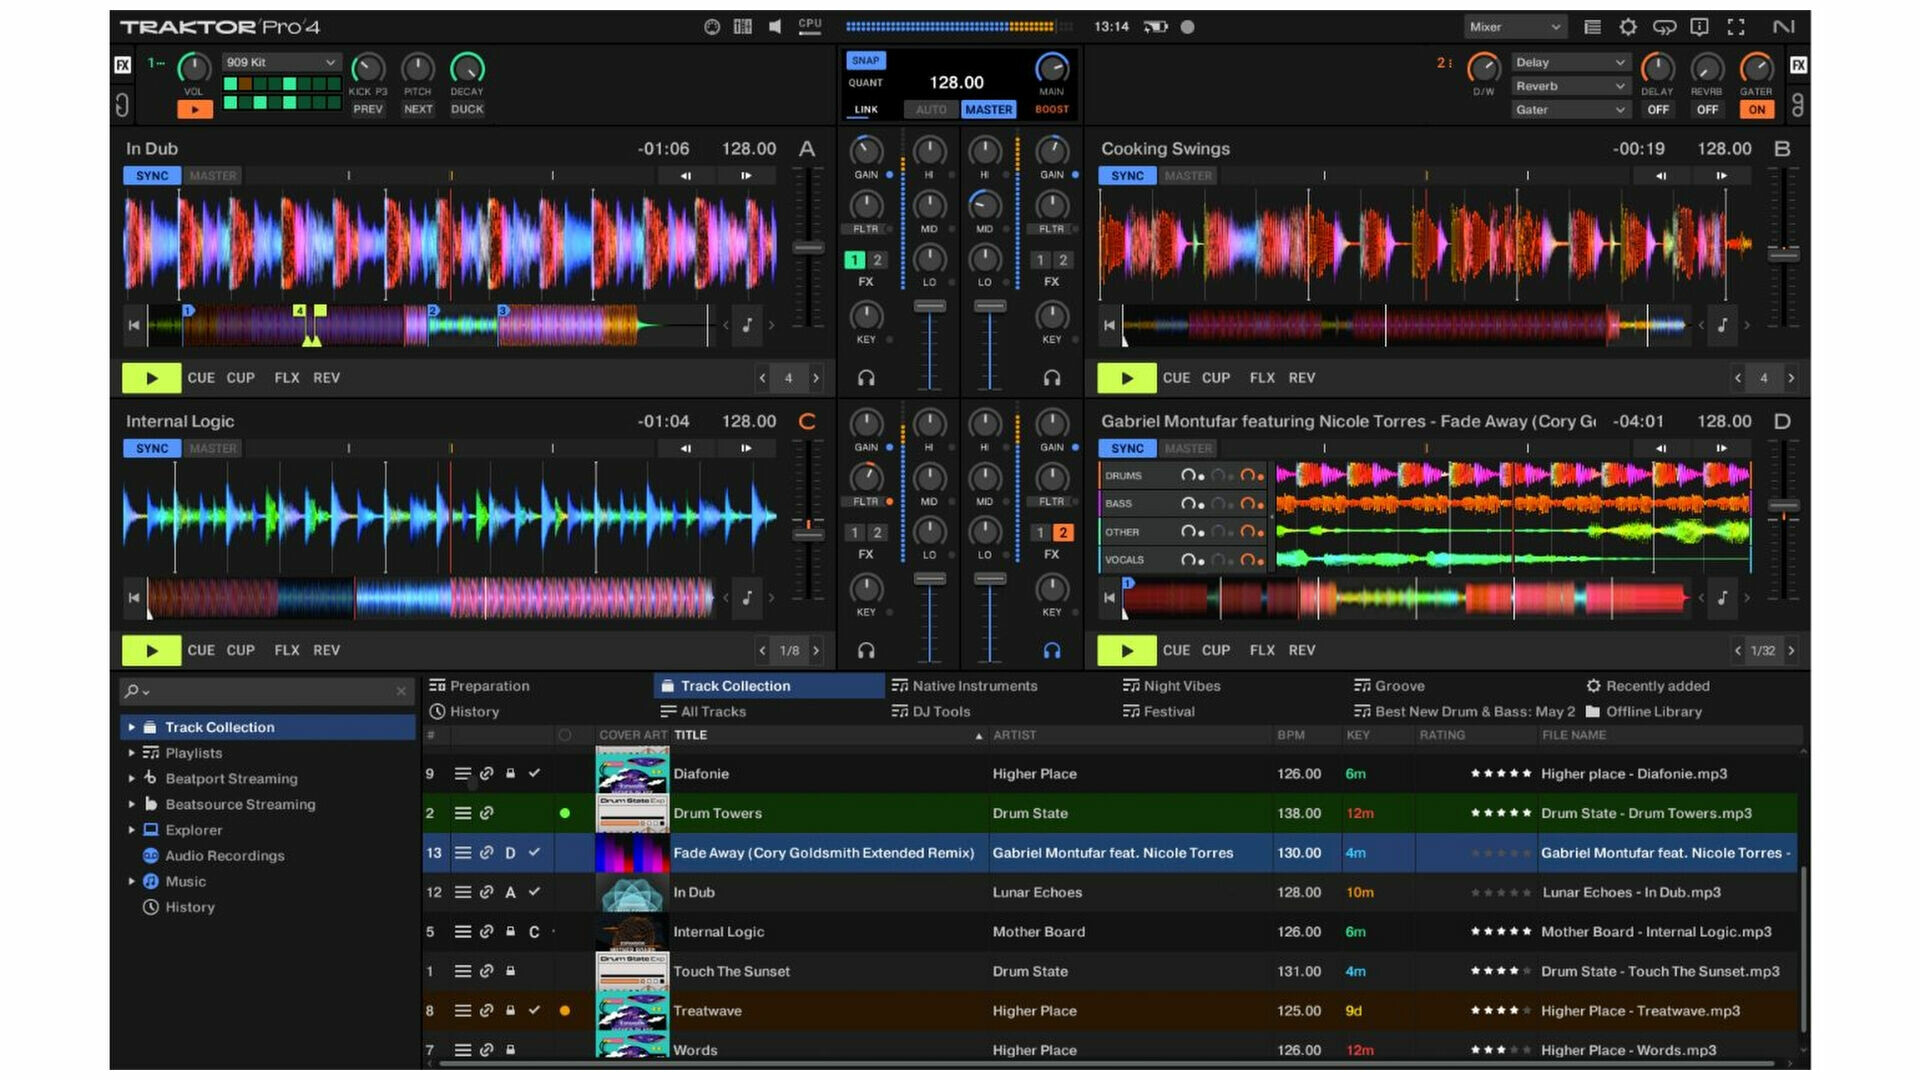Sort the track list by BPM column
Screen dimensions: 1920x1080
click(x=1291, y=735)
